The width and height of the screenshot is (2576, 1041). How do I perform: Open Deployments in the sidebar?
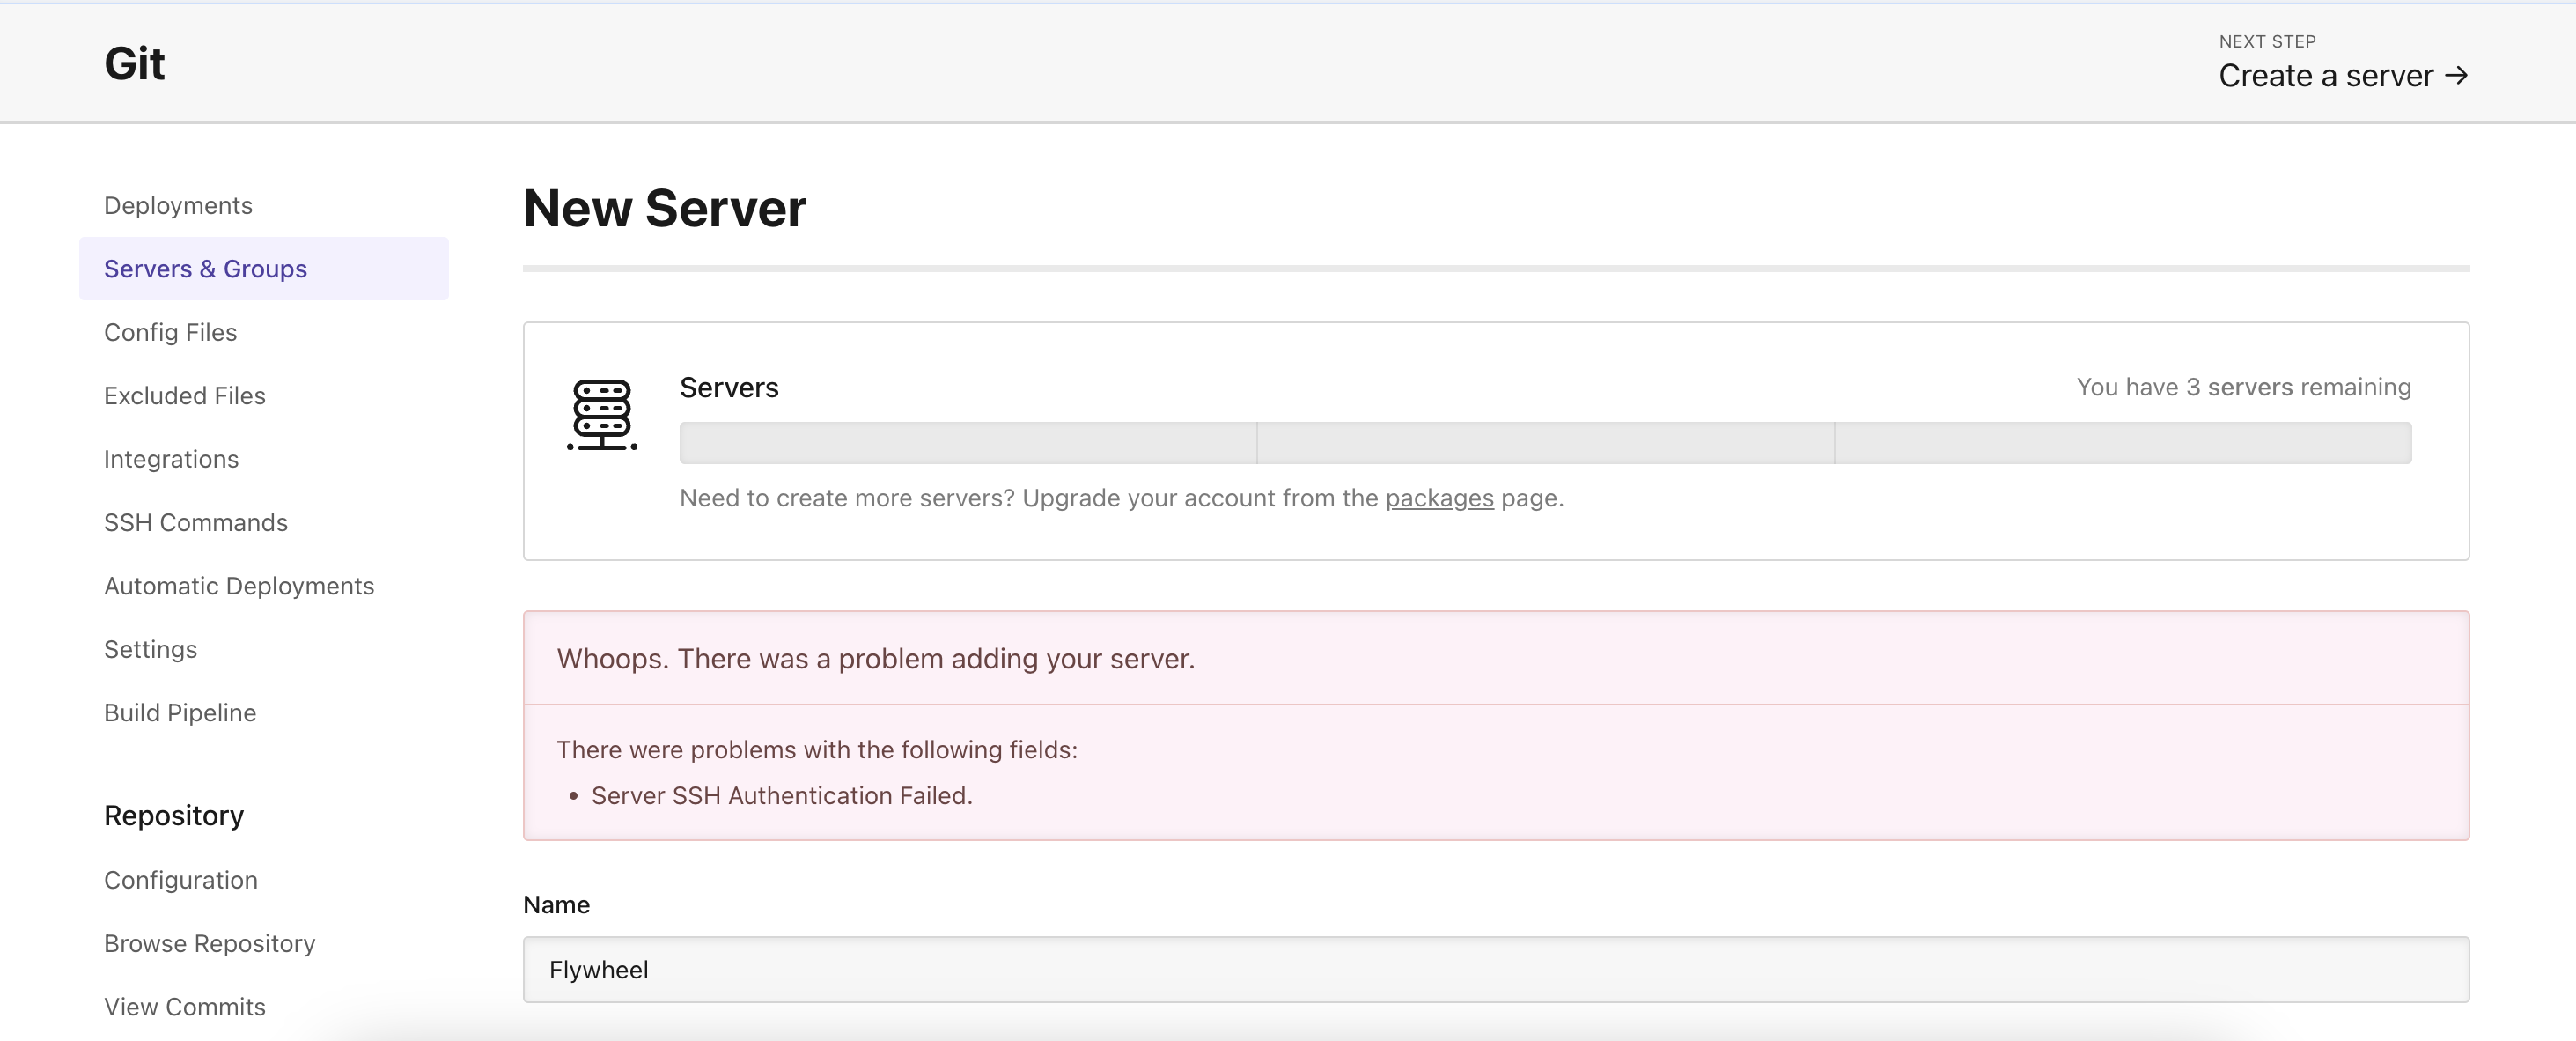(178, 205)
